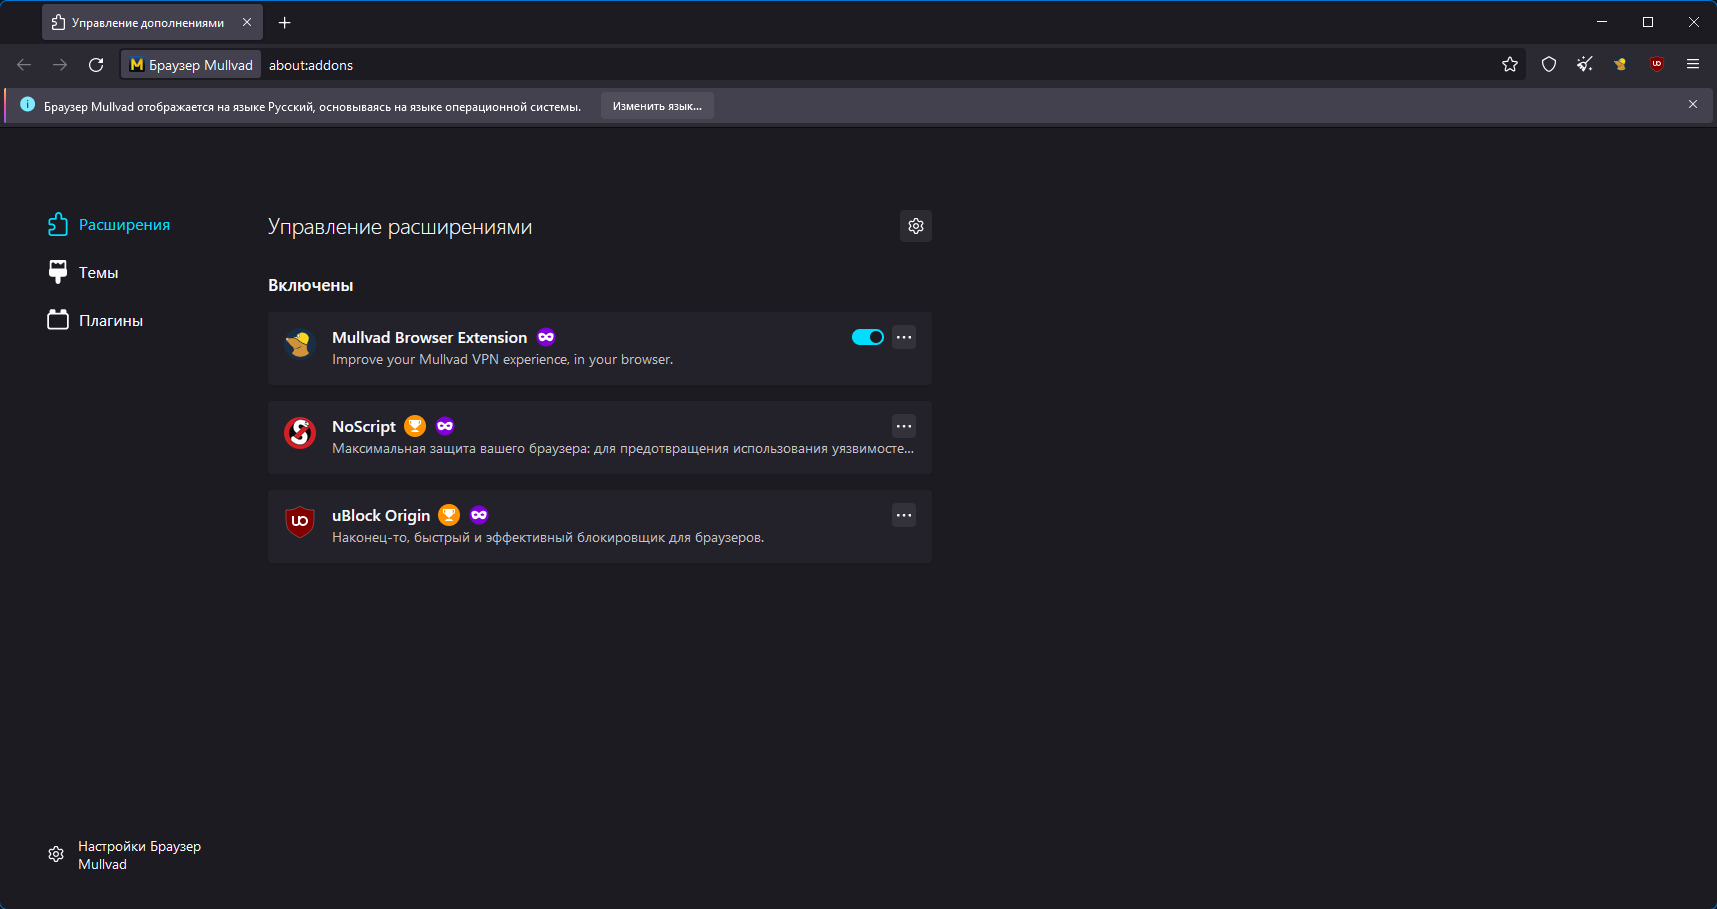1717x909 pixels.
Task: Open the uBlock Origin toolbar icon
Action: pos(1657,65)
